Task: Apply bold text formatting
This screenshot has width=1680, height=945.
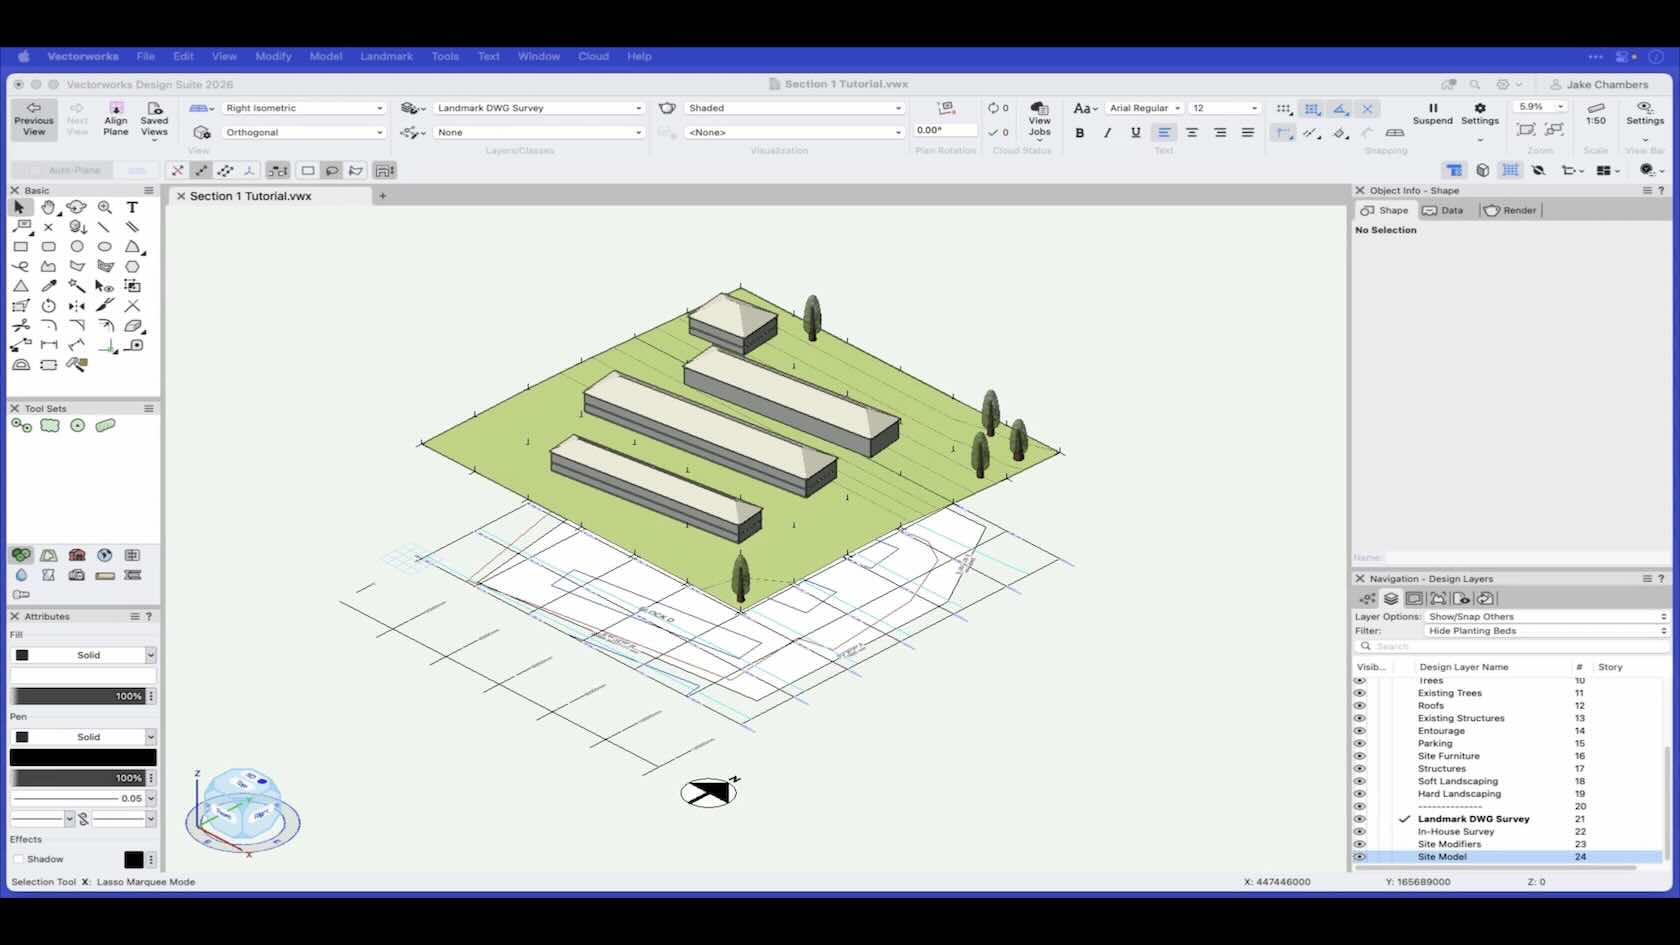Action: pos(1080,132)
